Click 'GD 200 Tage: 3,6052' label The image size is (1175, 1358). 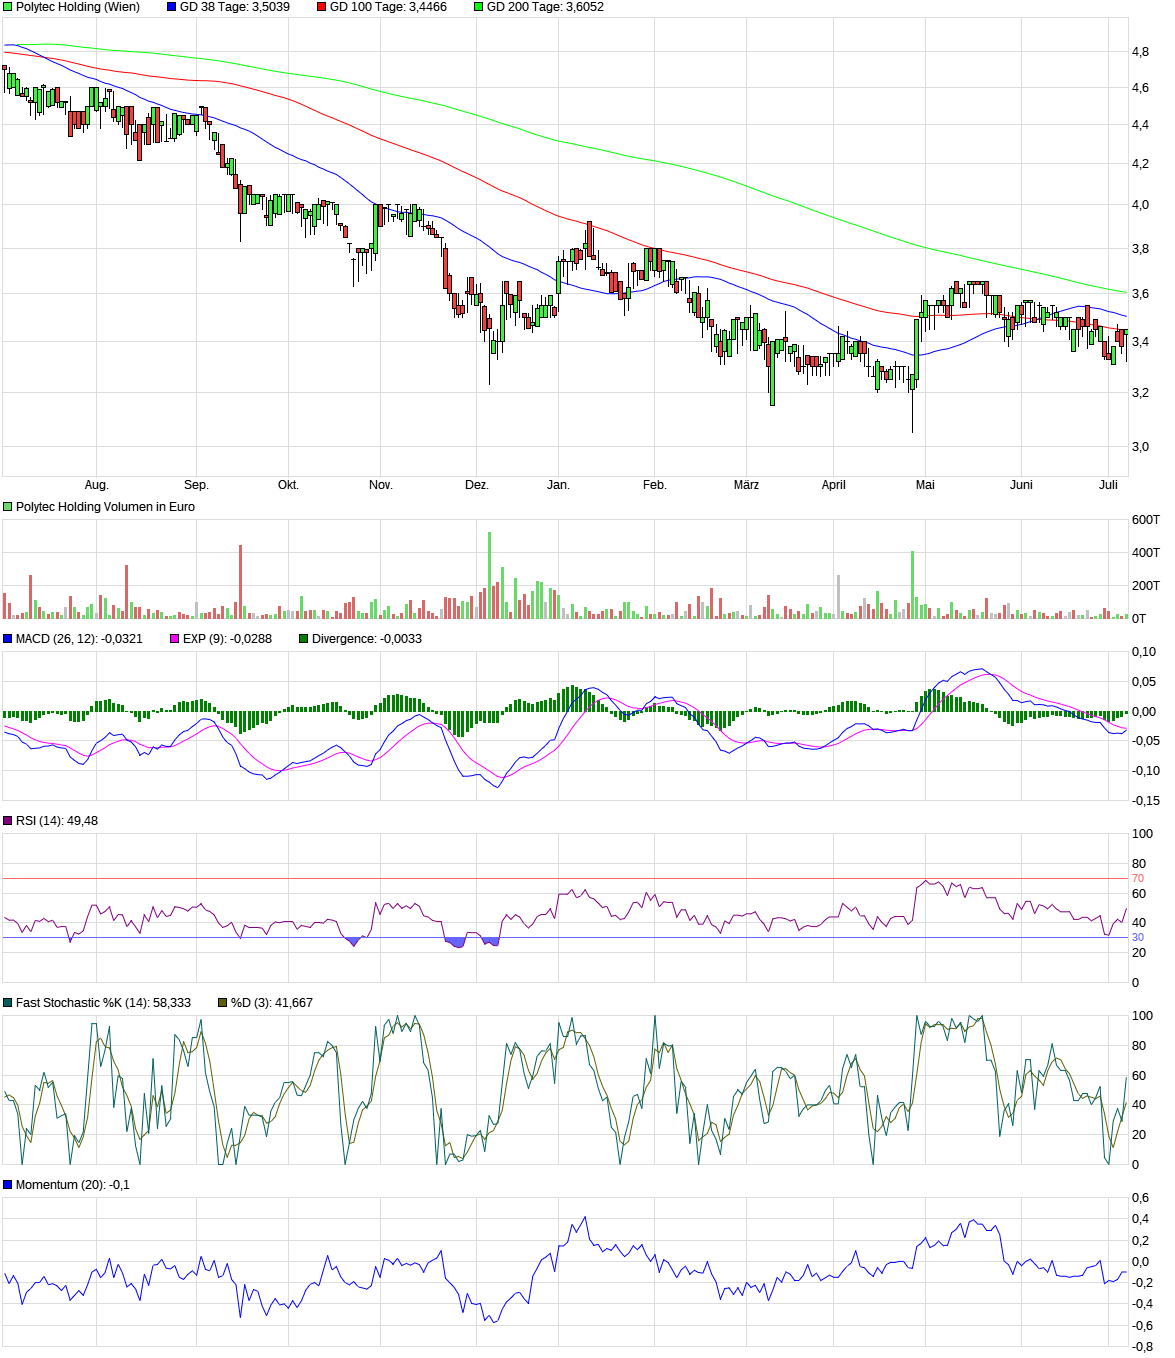546,7
